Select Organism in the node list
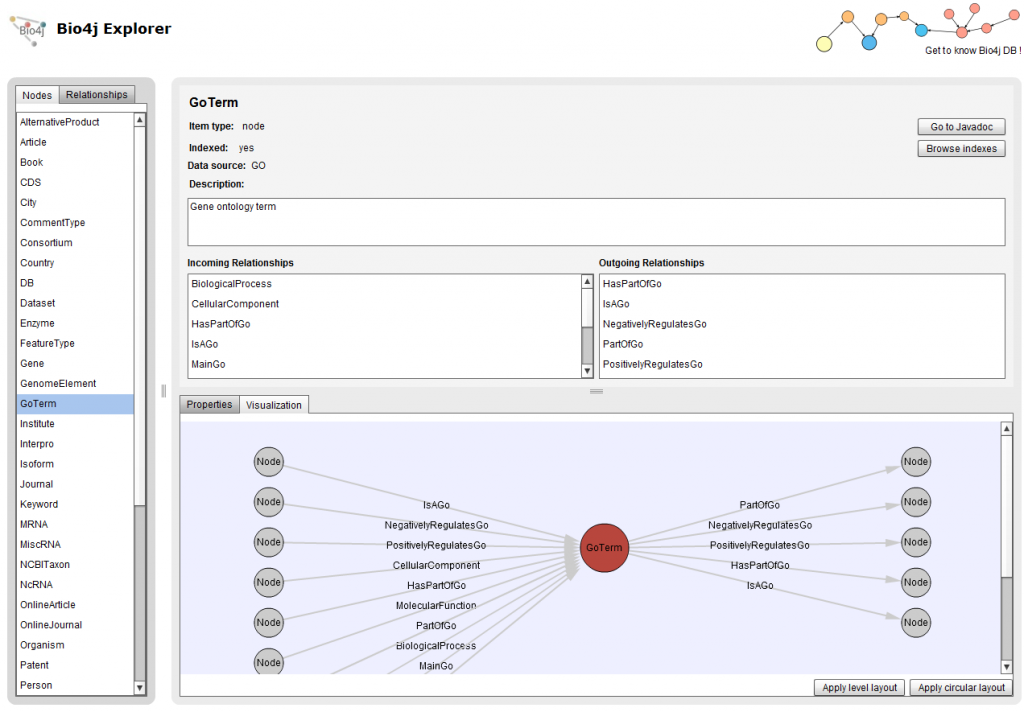Image resolution: width=1024 pixels, height=712 pixels. pos(75,645)
